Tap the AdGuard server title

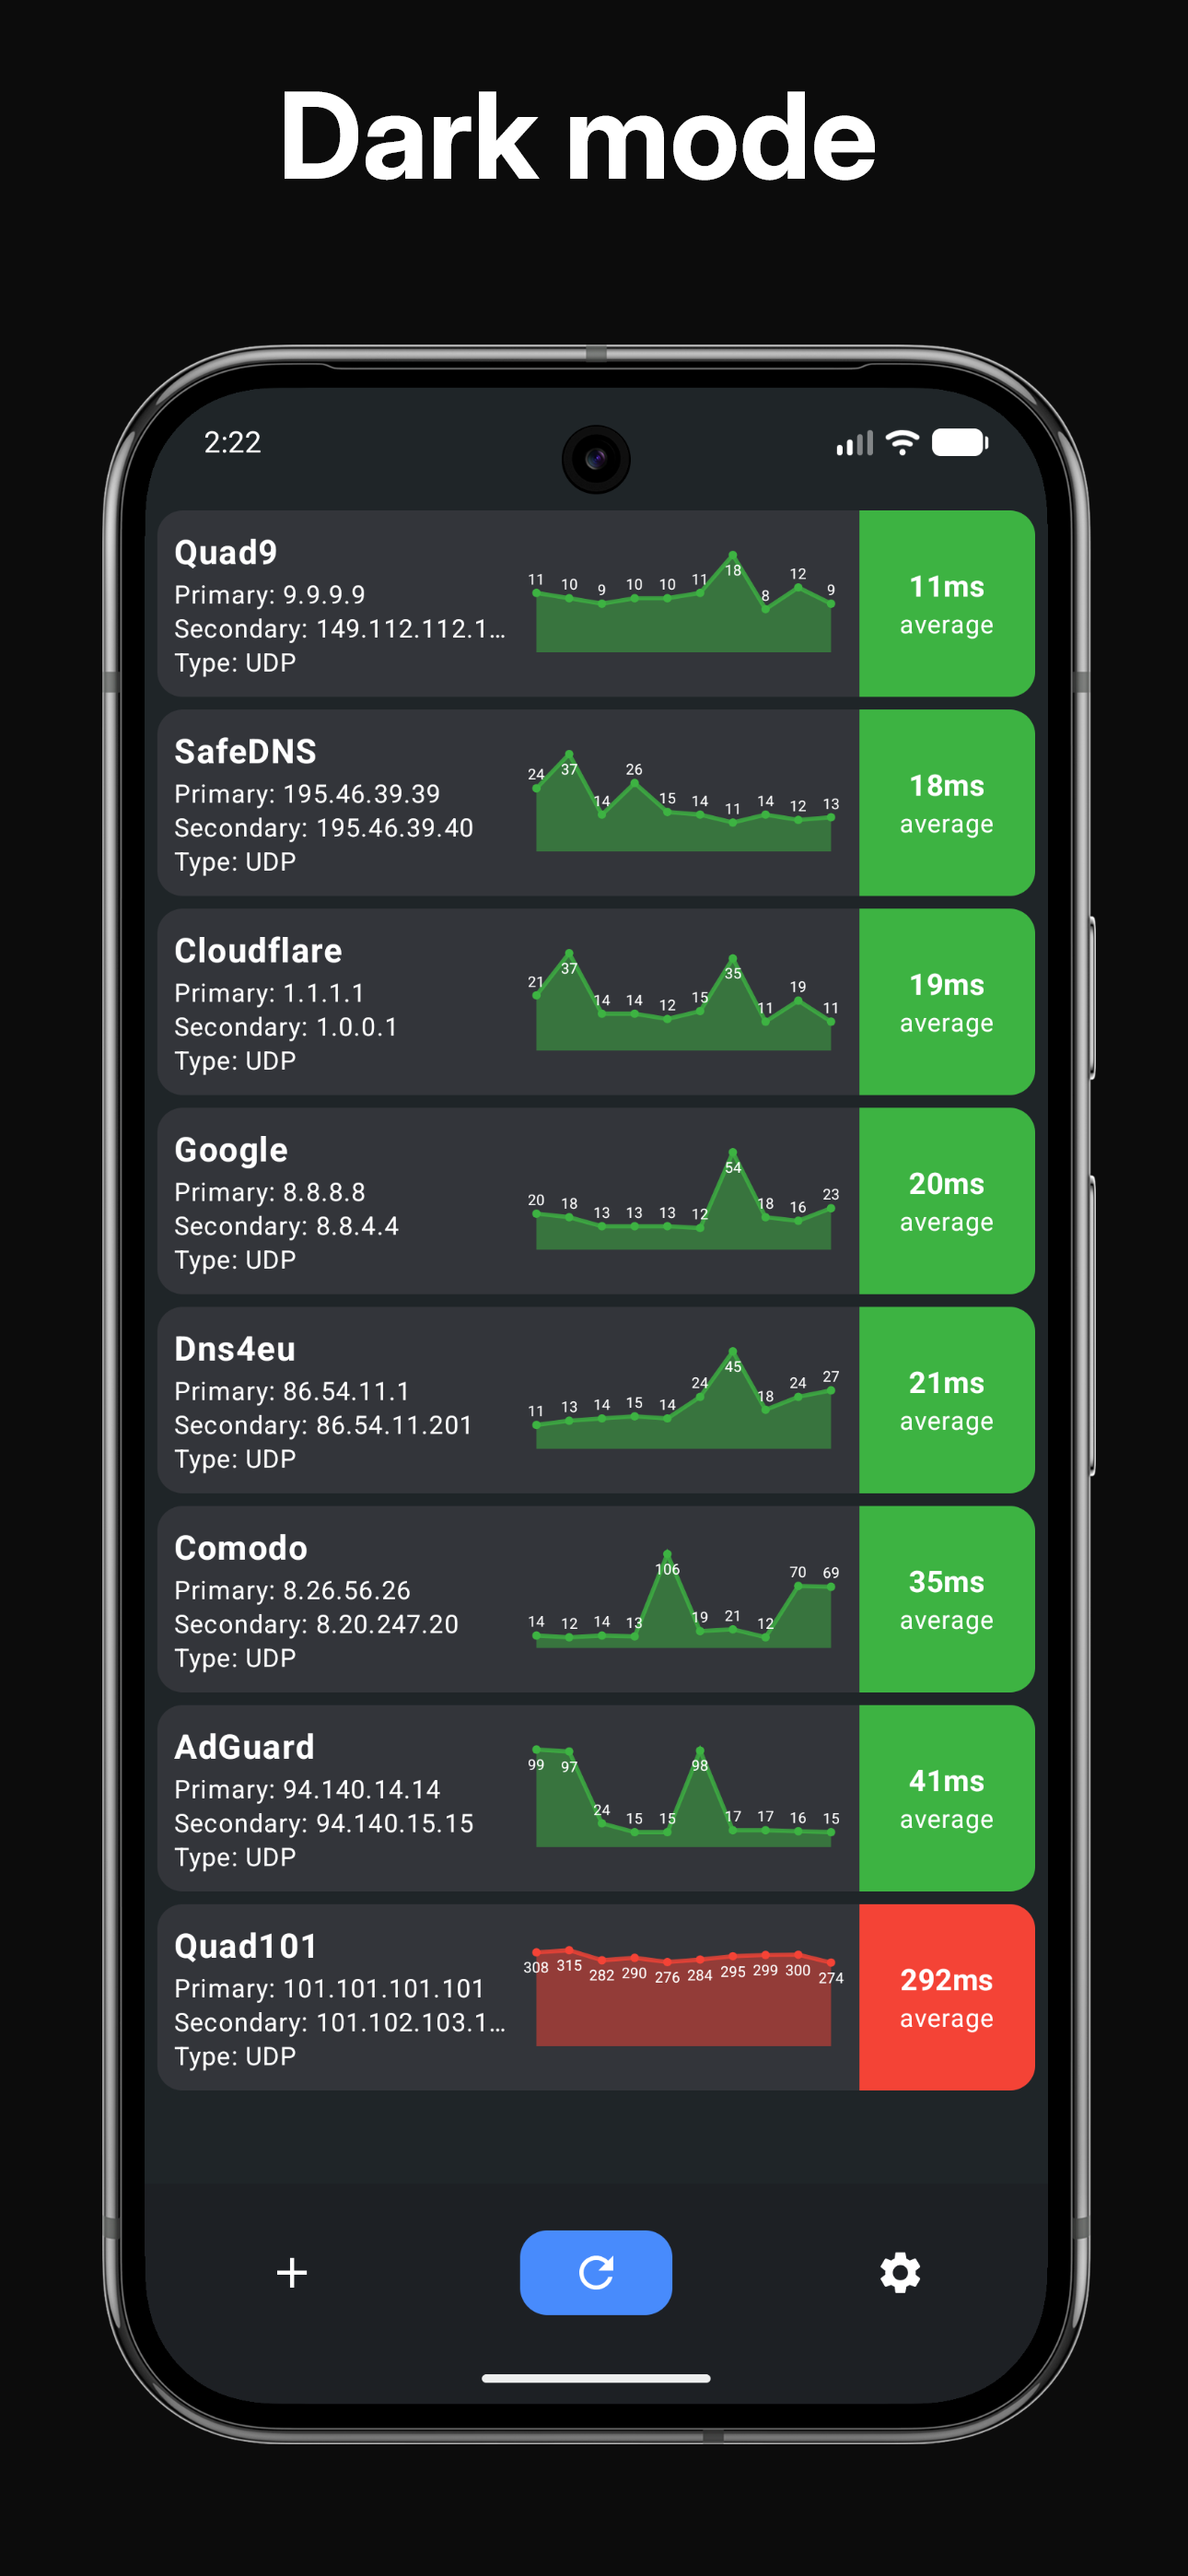pyautogui.click(x=244, y=1746)
